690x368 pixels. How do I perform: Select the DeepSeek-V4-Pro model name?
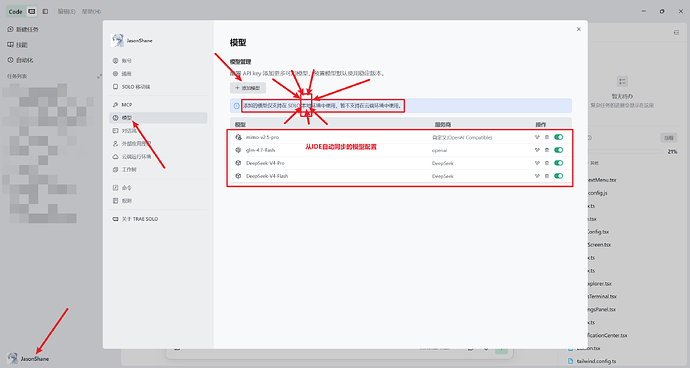tap(265, 163)
